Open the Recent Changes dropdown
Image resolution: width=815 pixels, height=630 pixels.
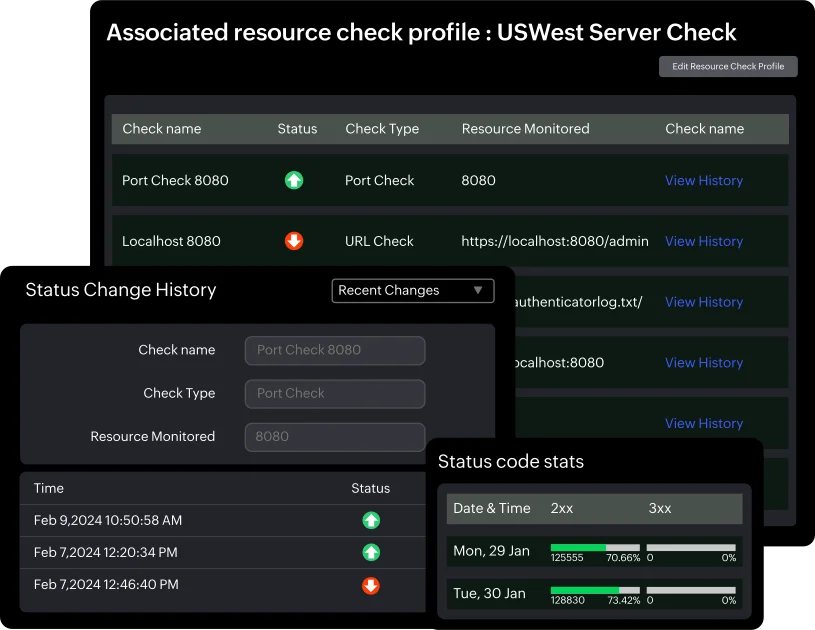(412, 290)
